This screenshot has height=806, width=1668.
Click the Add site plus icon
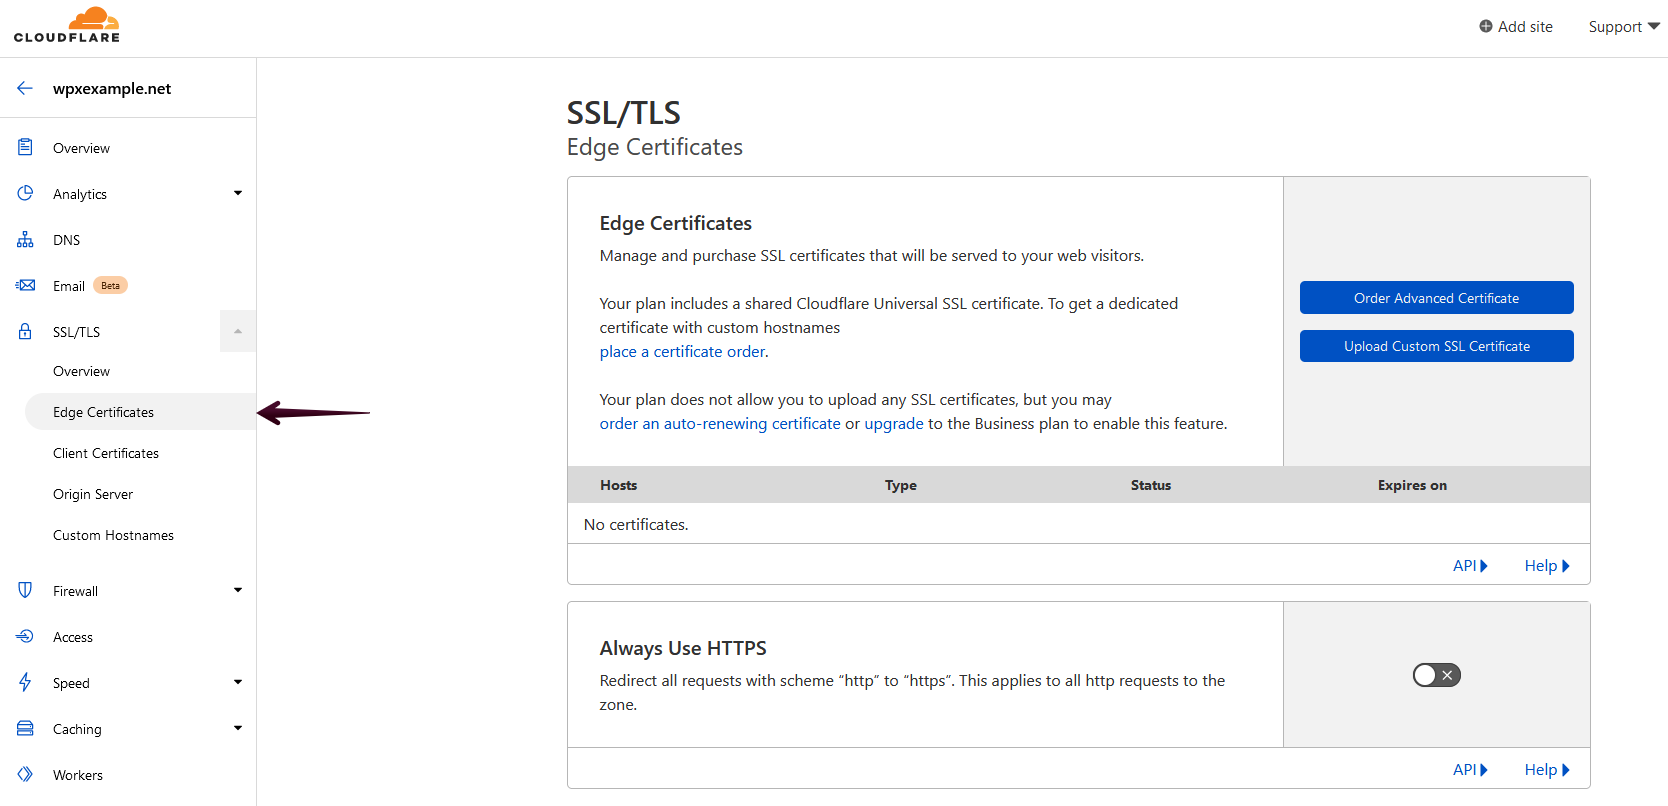(x=1486, y=27)
